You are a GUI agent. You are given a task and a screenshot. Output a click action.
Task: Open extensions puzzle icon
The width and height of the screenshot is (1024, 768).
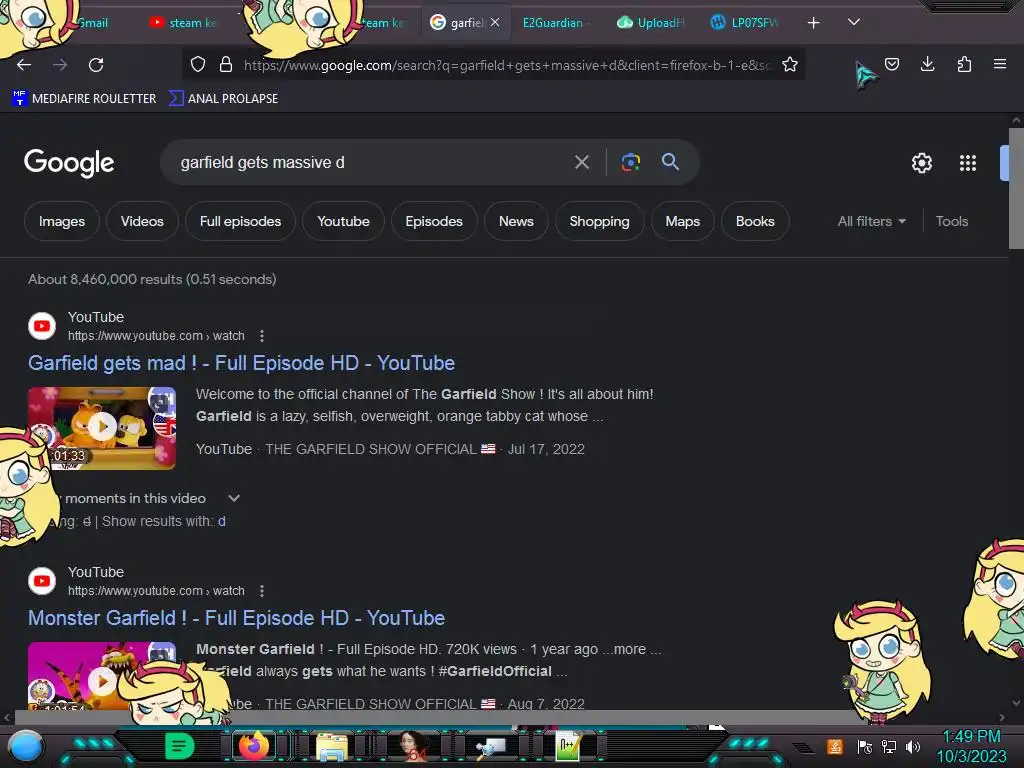point(964,64)
